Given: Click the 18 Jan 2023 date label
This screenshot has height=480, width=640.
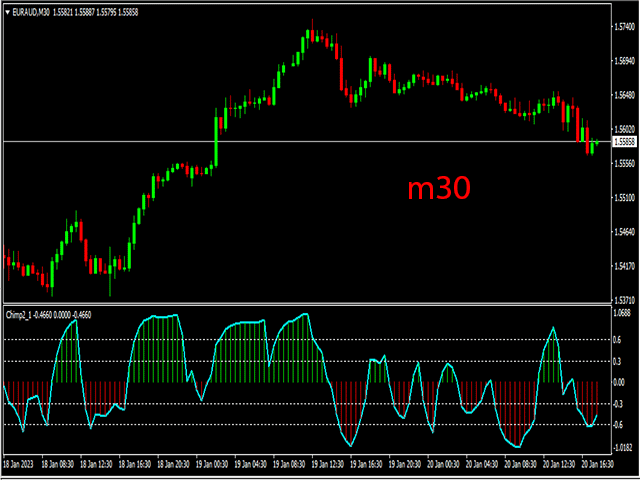Looking at the screenshot, I should pos(18,464).
